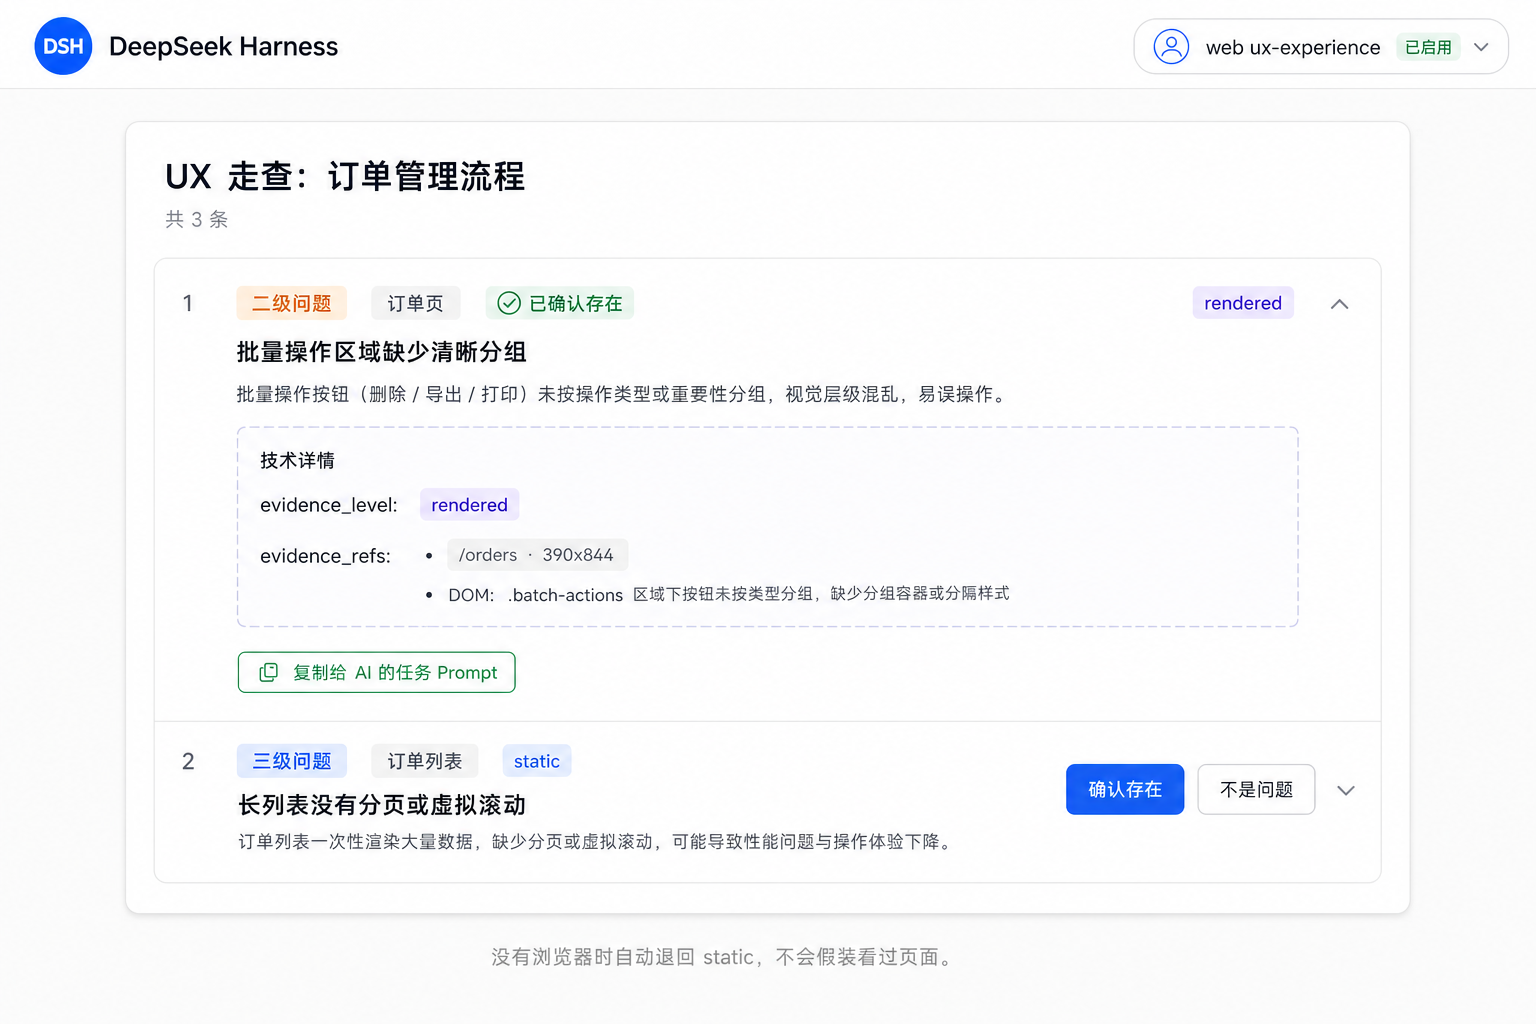Click the DOM: .batch-actions evidence line
Image resolution: width=1536 pixels, height=1024 pixels.
coord(728,594)
